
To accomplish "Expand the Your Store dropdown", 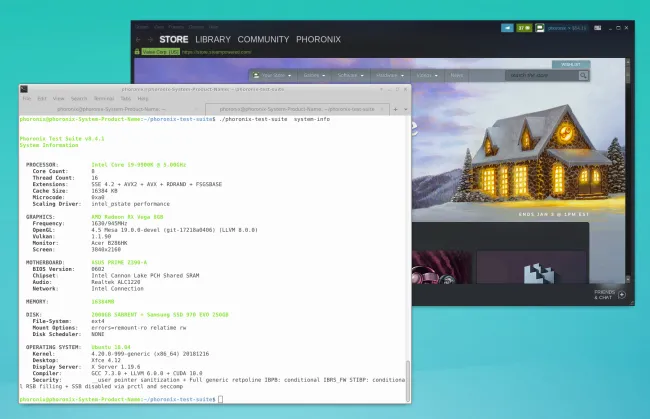I will click(x=272, y=75).
